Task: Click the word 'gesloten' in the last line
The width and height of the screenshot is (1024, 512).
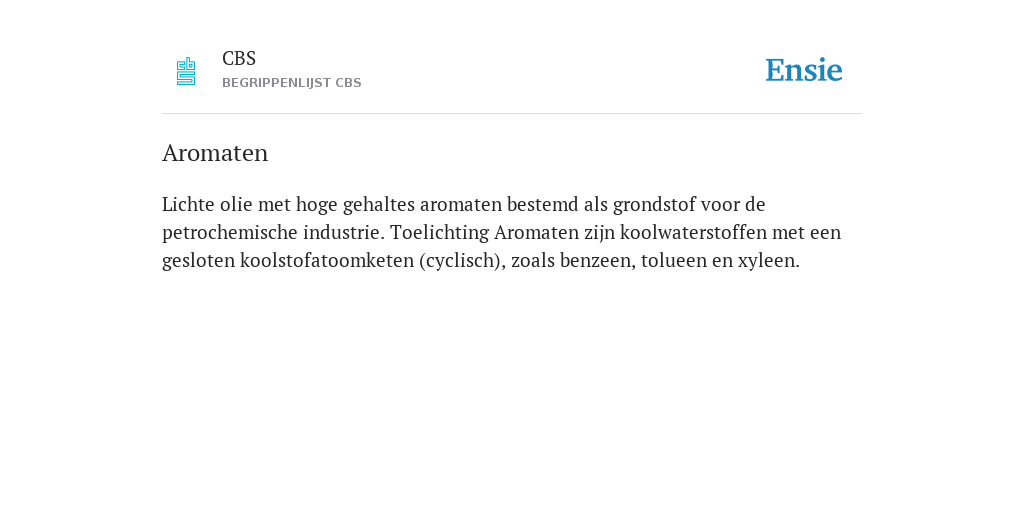Action: point(199,261)
